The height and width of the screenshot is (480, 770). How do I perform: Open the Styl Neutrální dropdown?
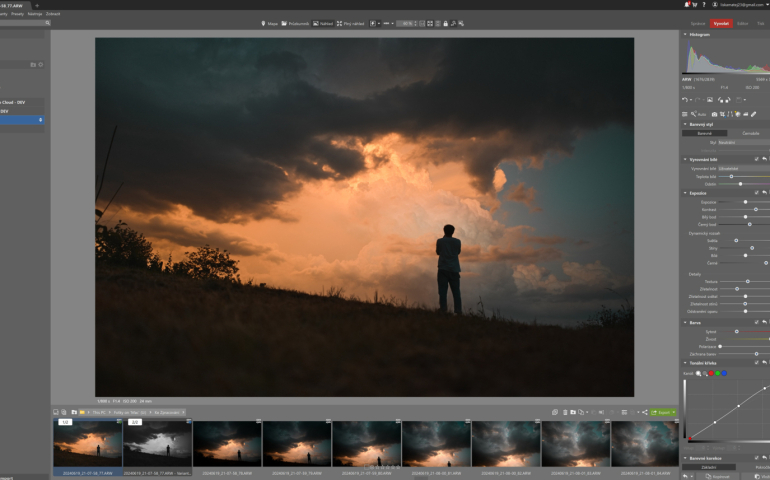pyautogui.click(x=743, y=142)
